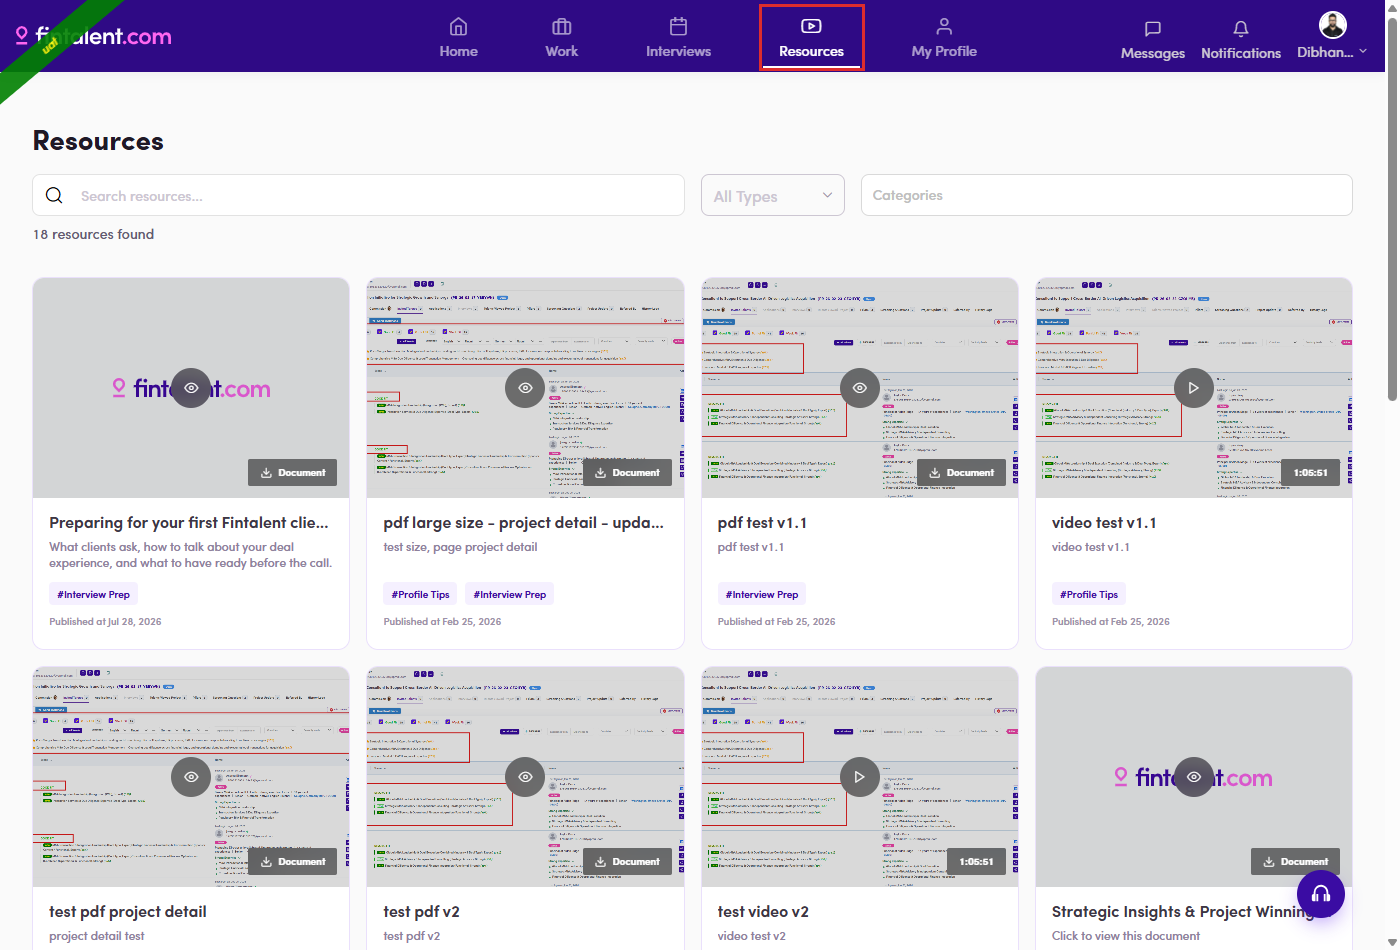Click the search magnifier icon
Screen dimensions: 1400x950
54,196
